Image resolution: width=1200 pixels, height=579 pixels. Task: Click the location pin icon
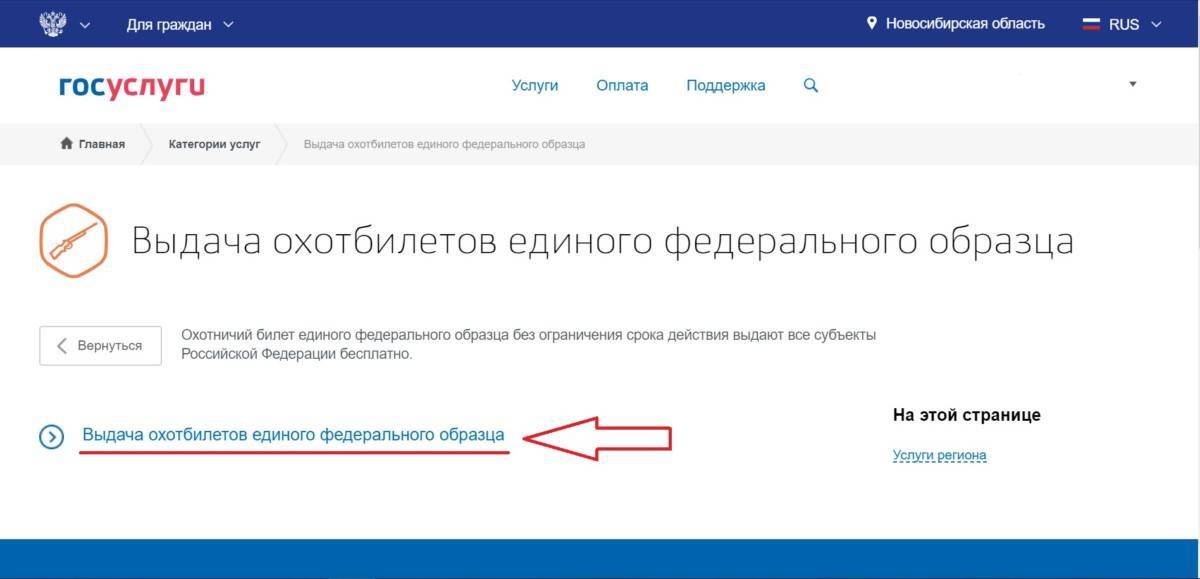(x=871, y=23)
